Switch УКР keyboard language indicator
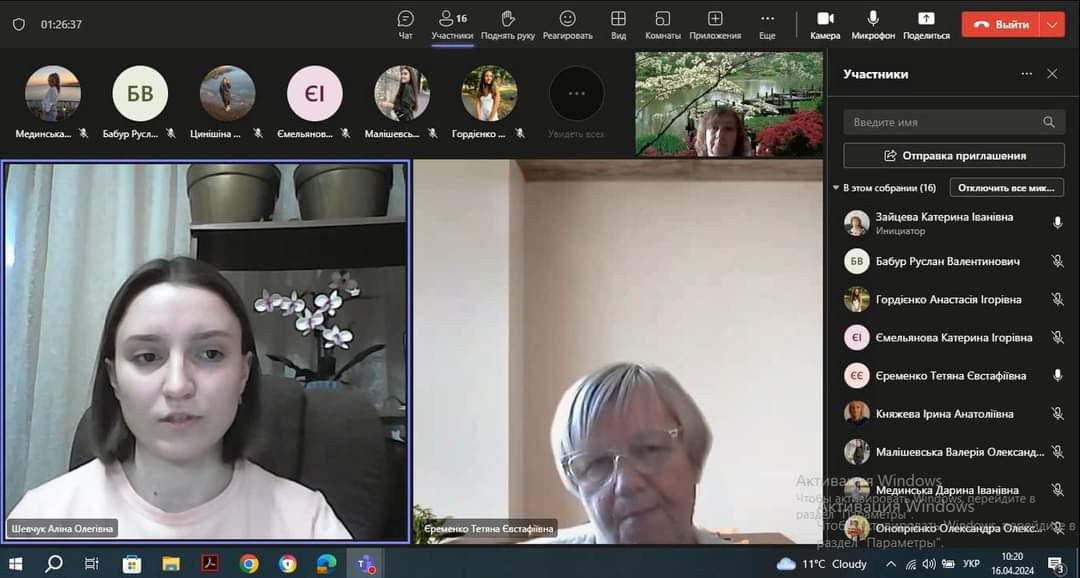1080x578 pixels. pos(971,564)
